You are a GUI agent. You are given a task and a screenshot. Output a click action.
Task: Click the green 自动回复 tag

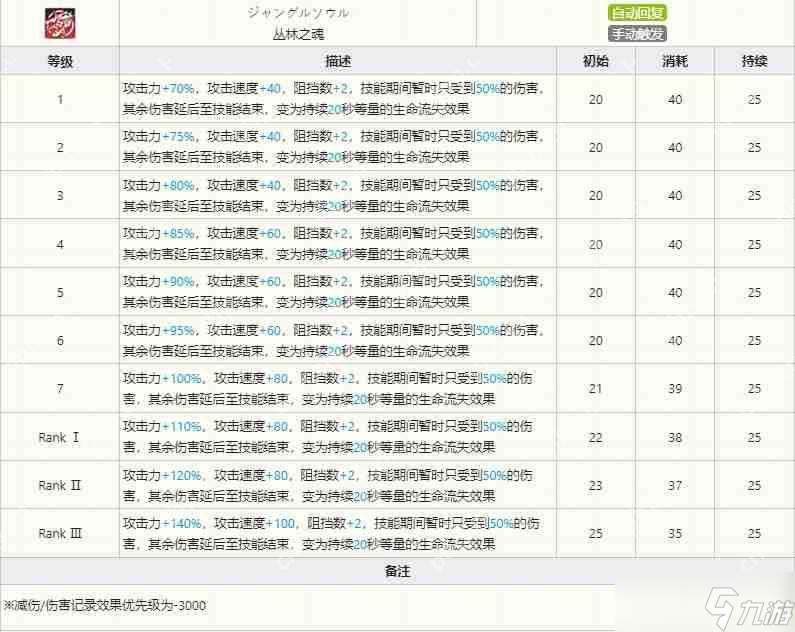point(637,13)
